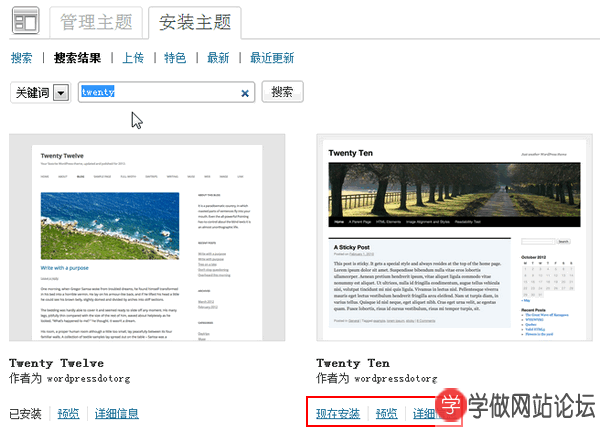This screenshot has width=600, height=432.
Task: Open the 上传 link
Action: [133, 58]
